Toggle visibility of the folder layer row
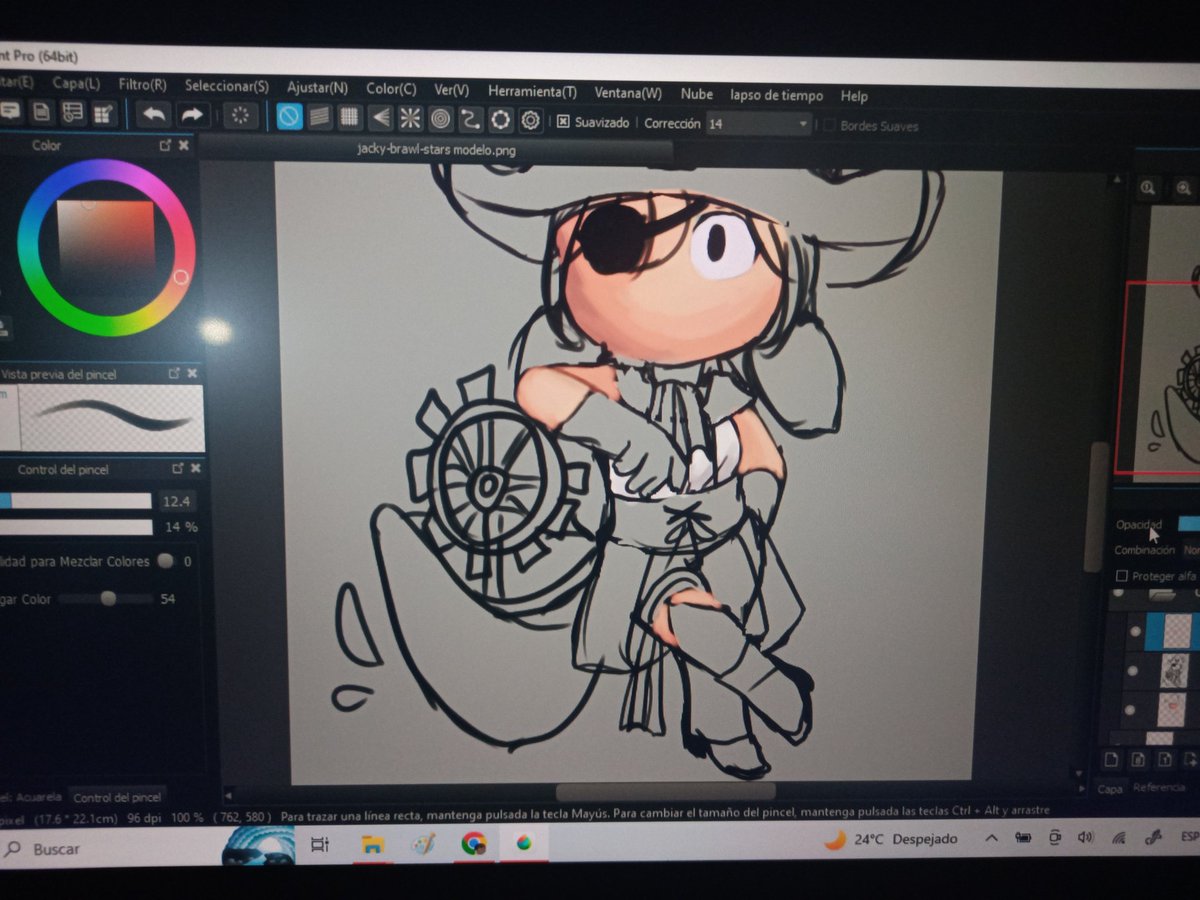This screenshot has height=900, width=1200. pos(1120,595)
